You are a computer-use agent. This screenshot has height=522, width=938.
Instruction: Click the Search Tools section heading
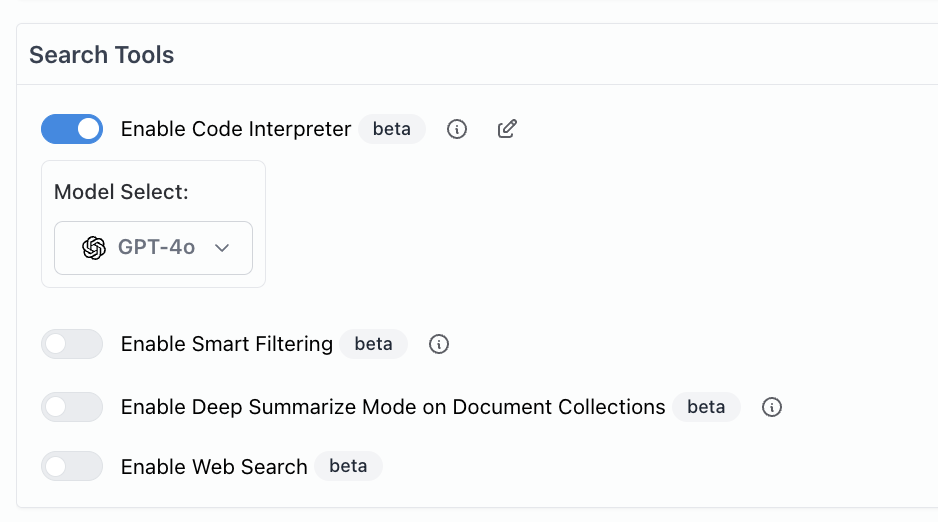[x=102, y=55]
